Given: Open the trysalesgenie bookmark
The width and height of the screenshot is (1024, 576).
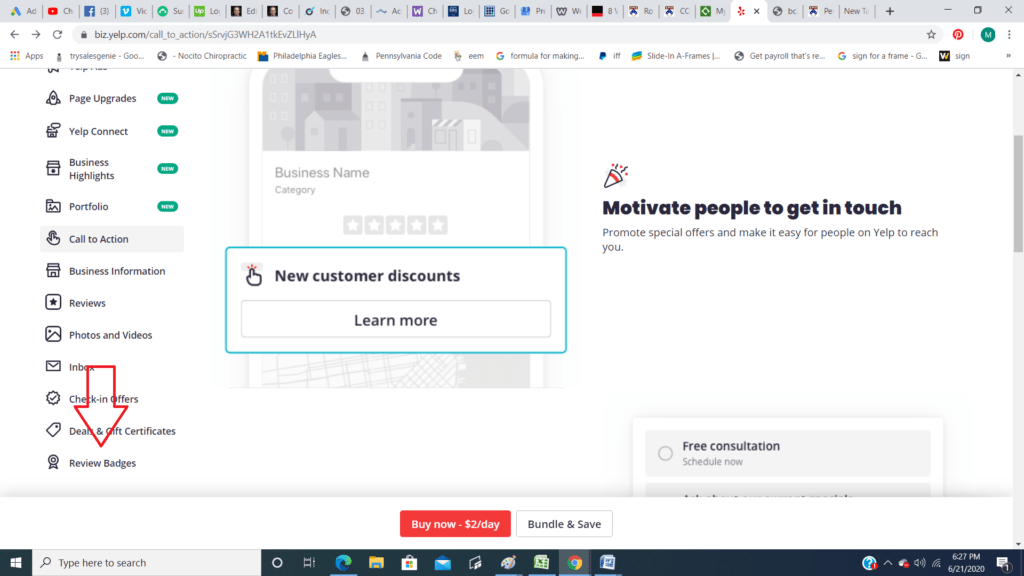Looking at the screenshot, I should point(100,56).
